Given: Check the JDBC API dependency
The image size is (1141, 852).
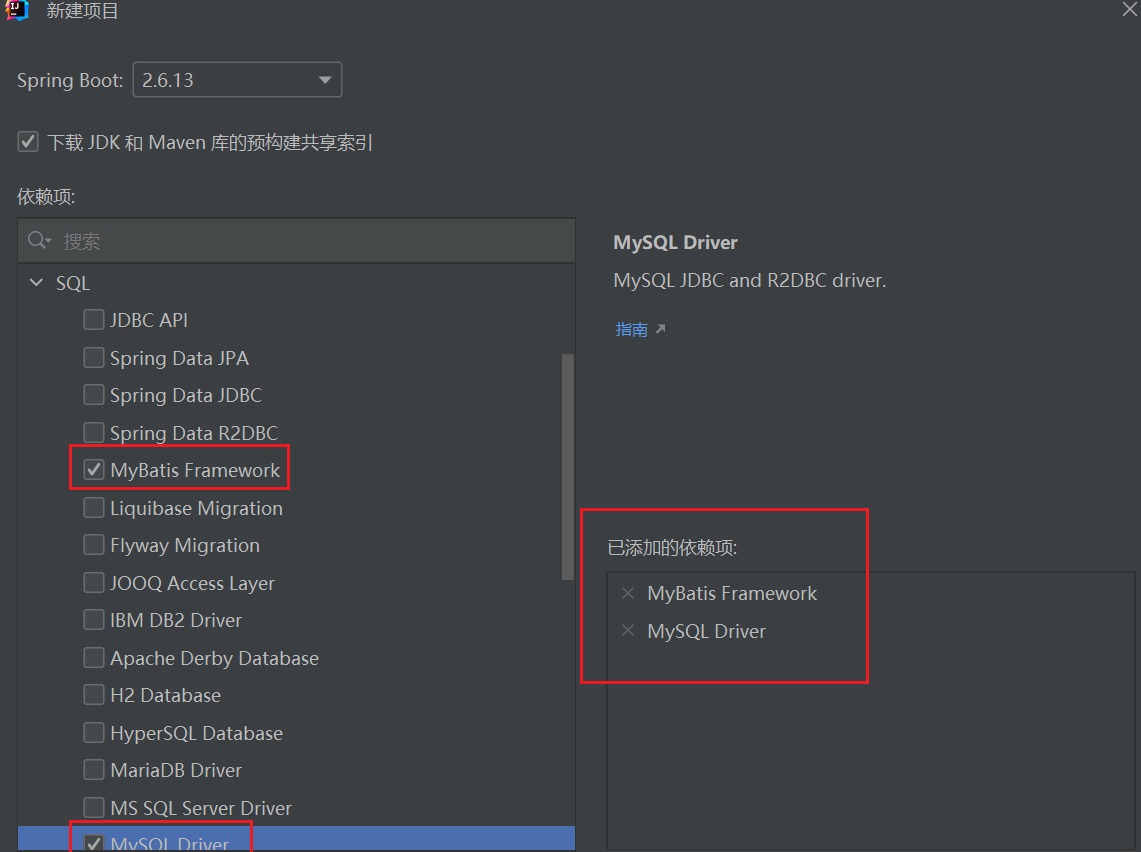Looking at the screenshot, I should tap(94, 319).
